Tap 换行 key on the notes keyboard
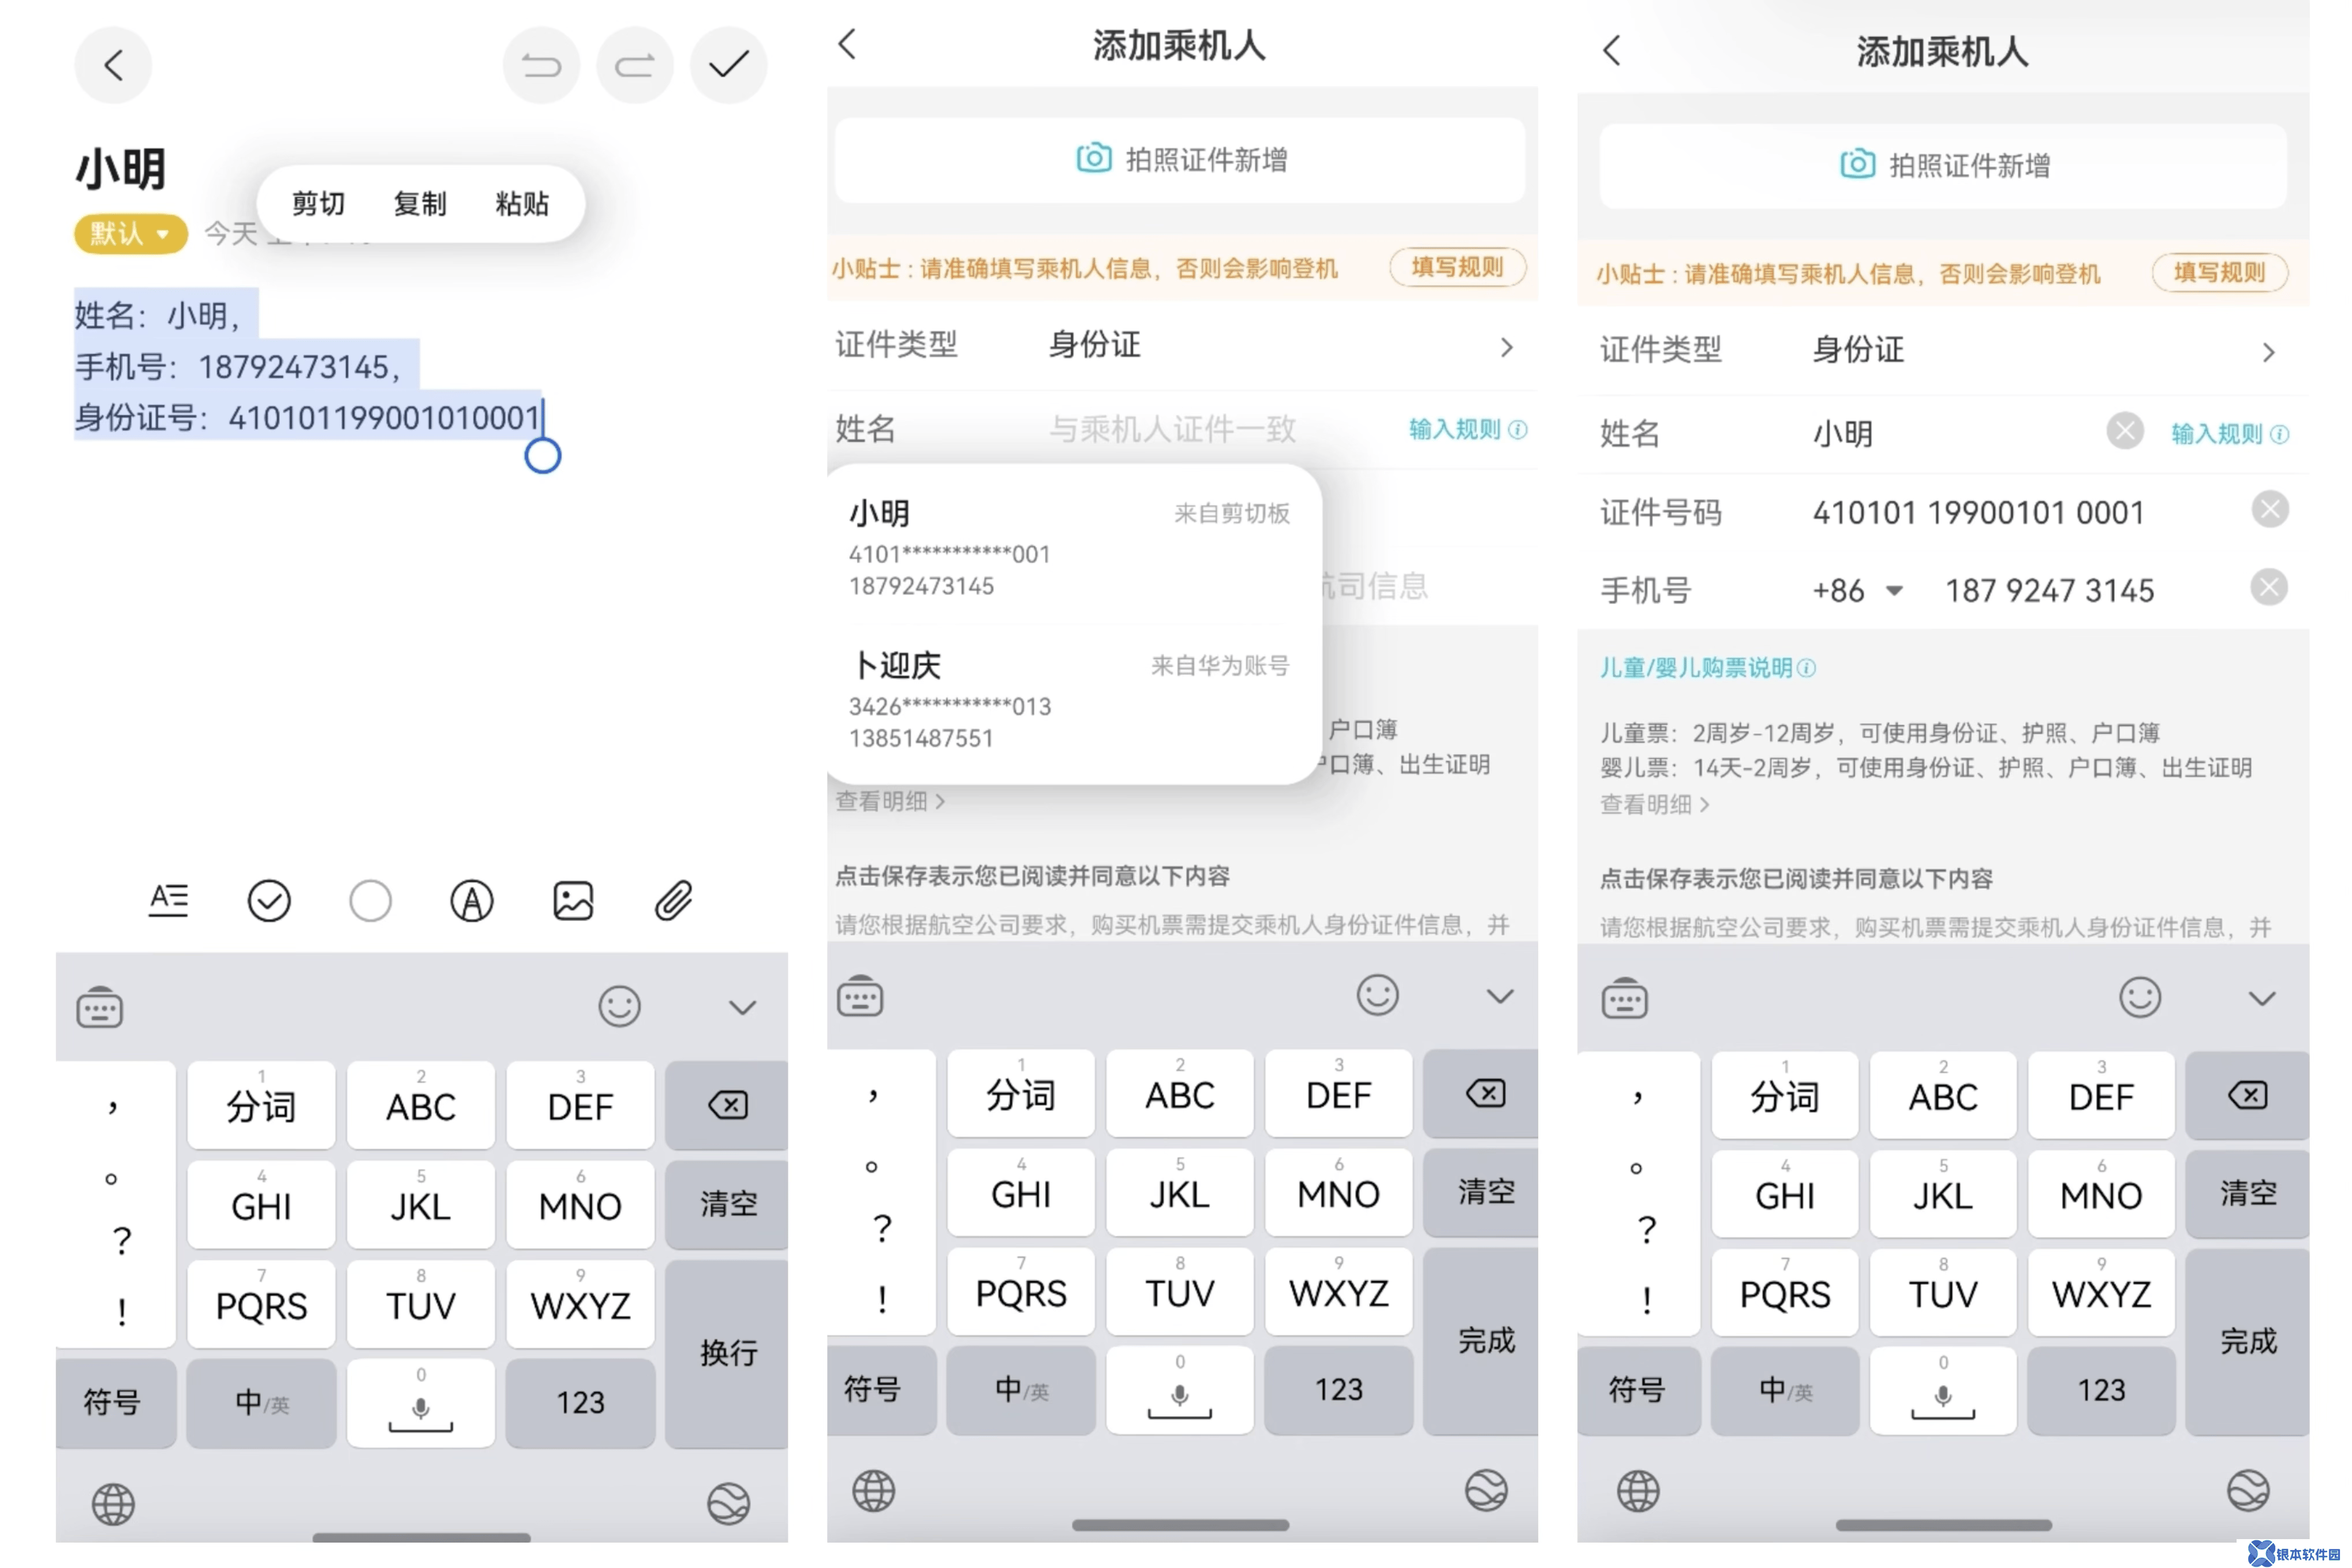 click(727, 1353)
